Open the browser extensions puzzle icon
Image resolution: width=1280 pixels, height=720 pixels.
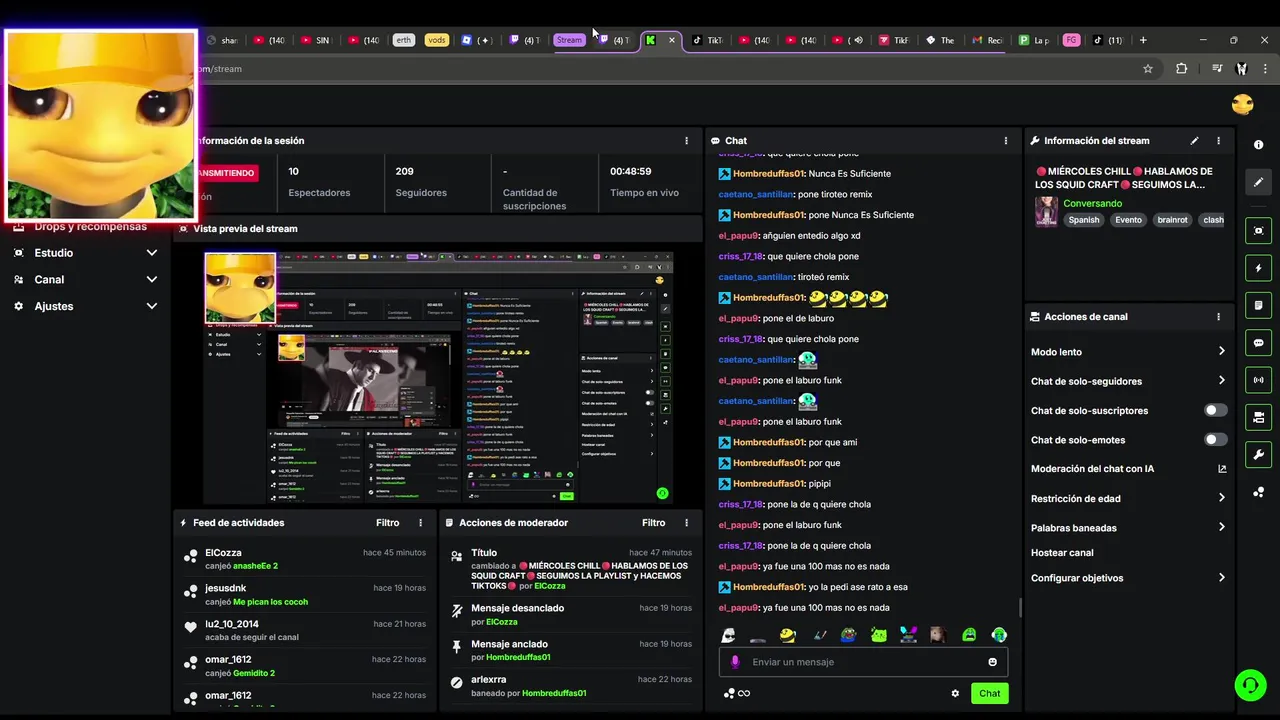tap(1181, 69)
